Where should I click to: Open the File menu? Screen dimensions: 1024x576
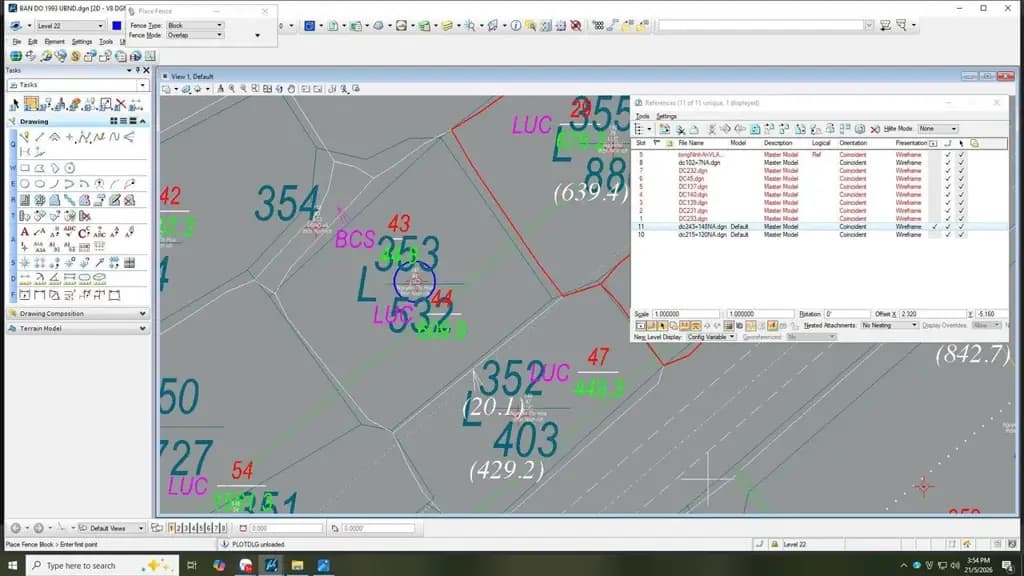tap(17, 42)
